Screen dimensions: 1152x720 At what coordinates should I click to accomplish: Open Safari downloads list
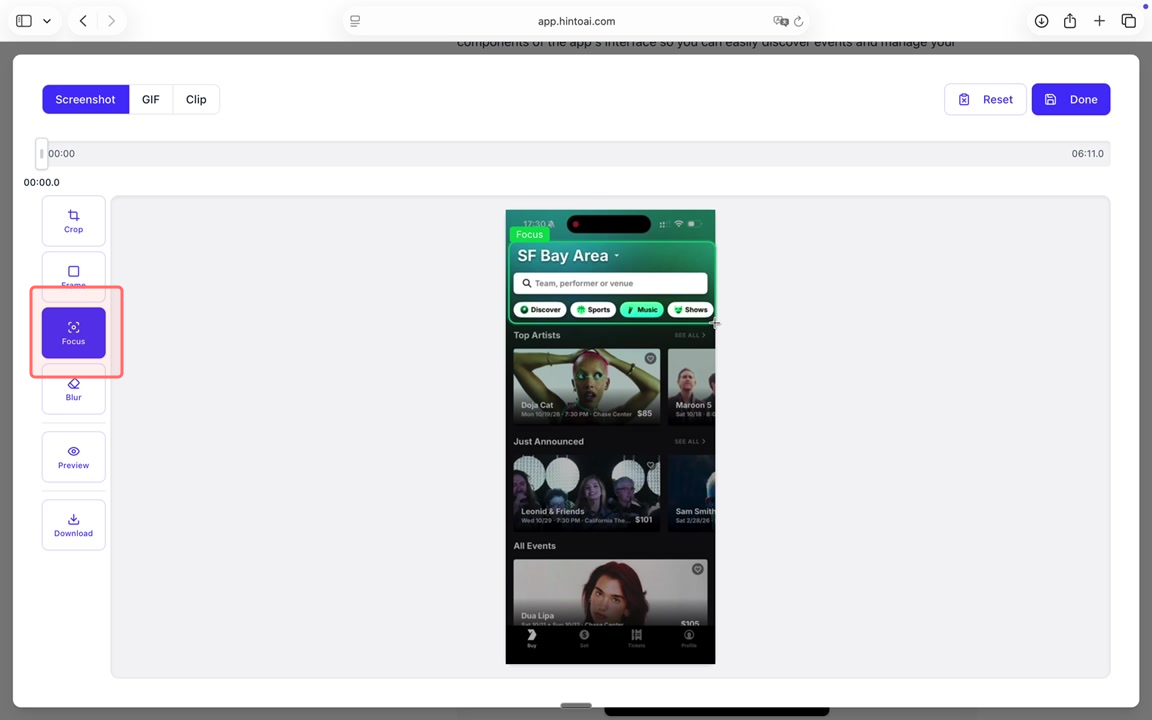pyautogui.click(x=1041, y=21)
